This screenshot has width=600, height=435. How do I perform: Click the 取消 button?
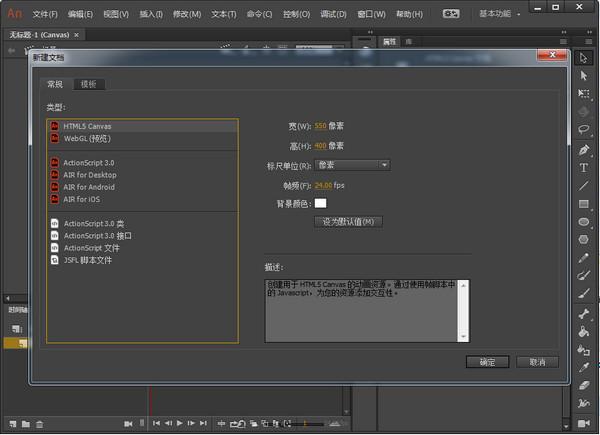(537, 362)
